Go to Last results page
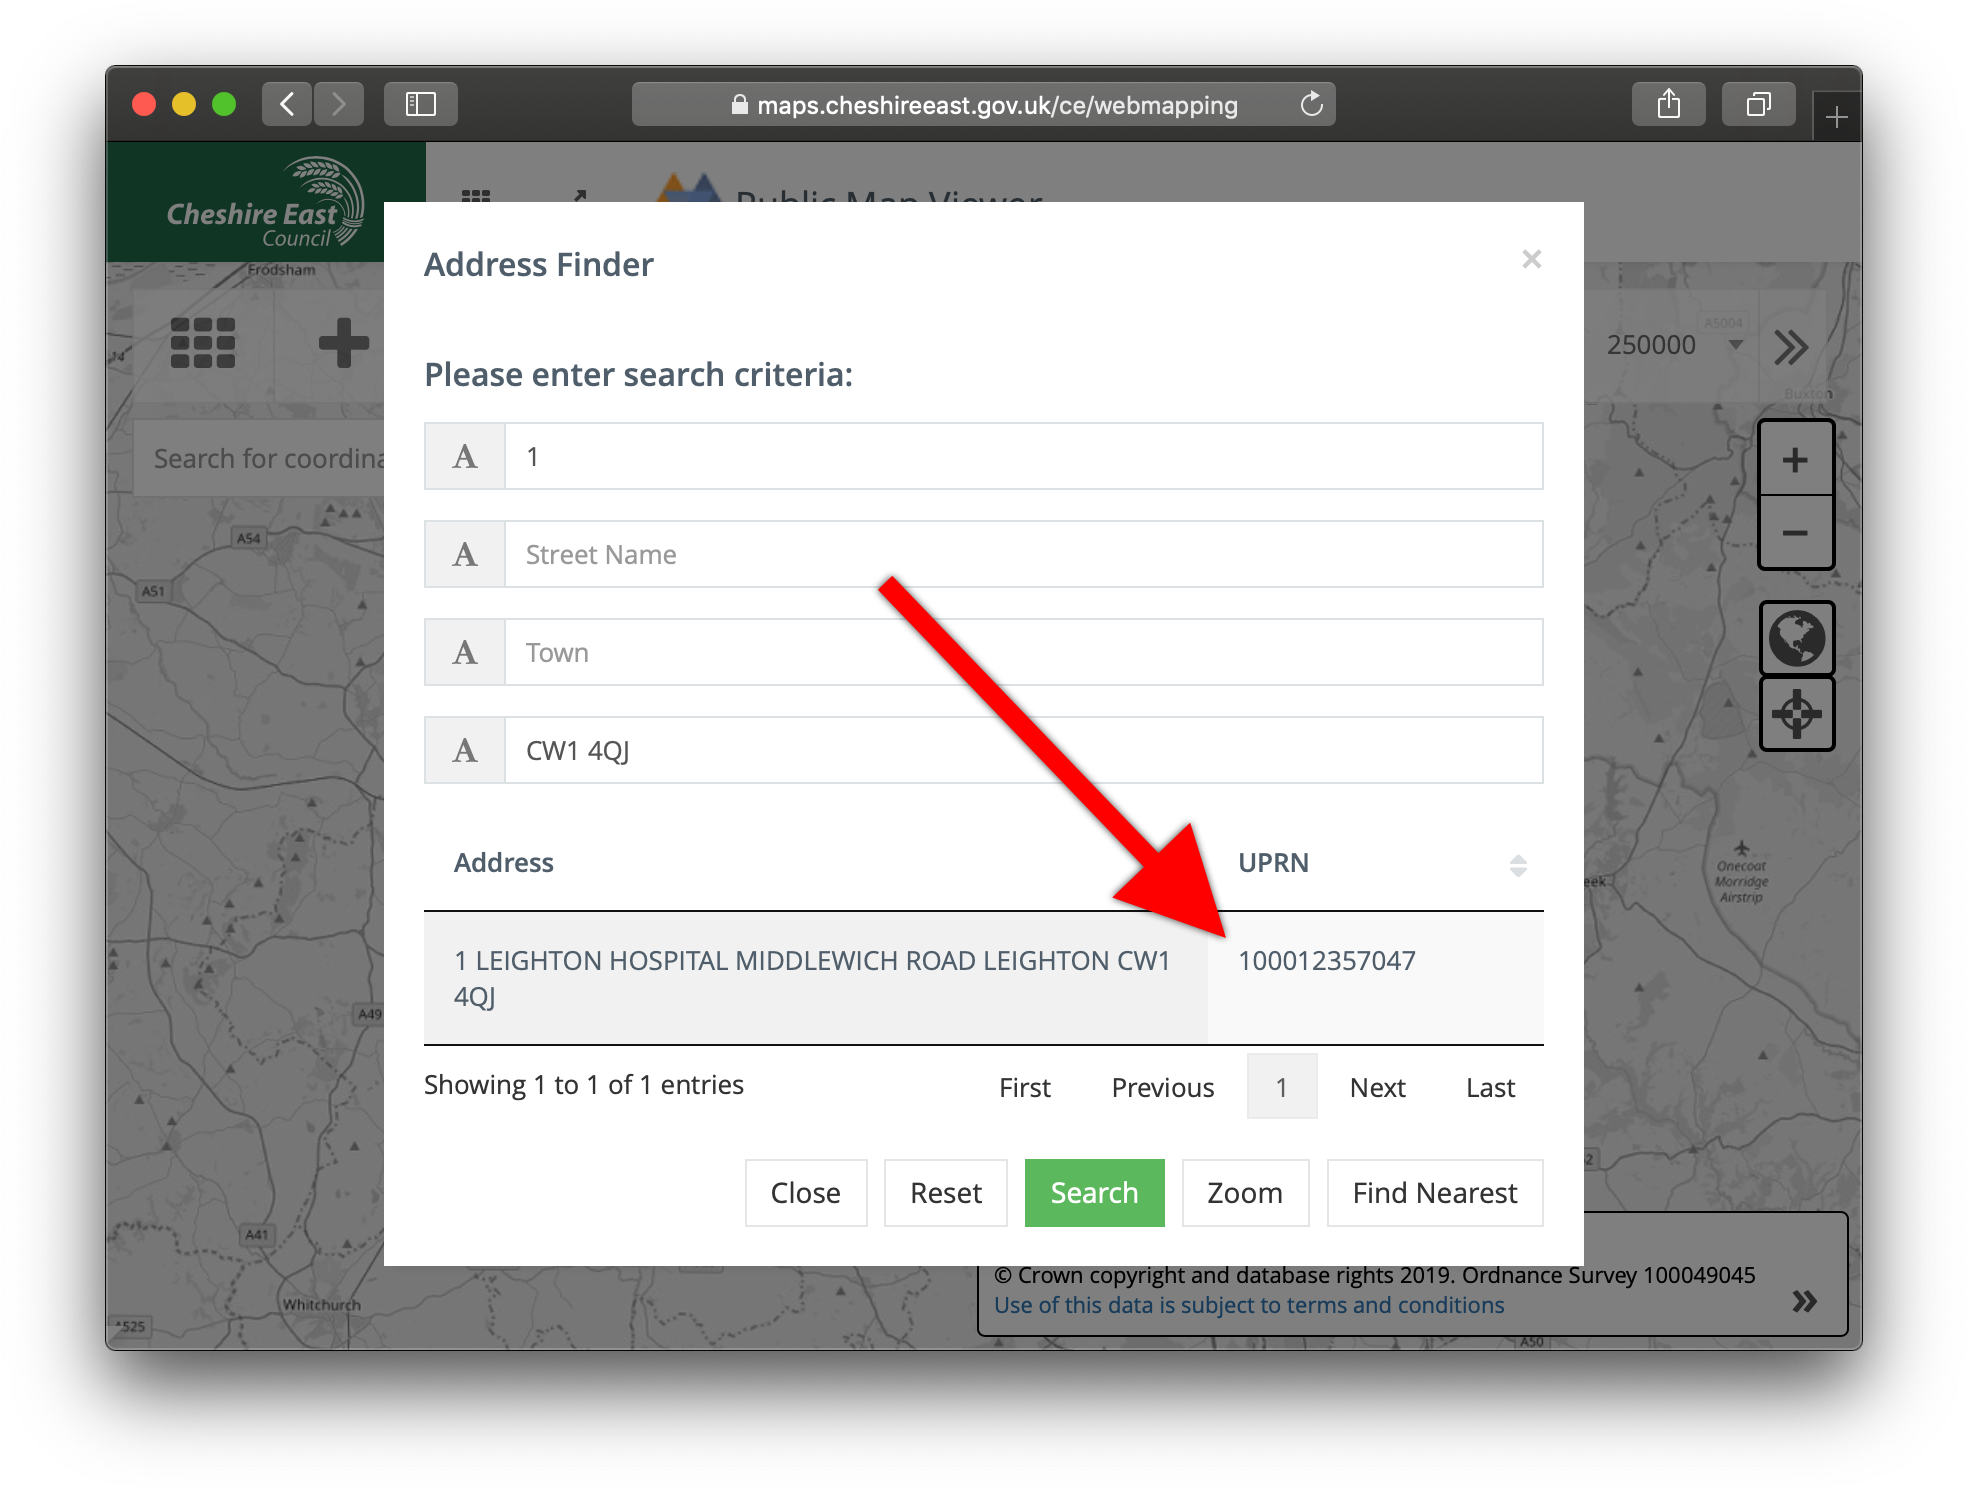This screenshot has width=1968, height=1488. pos(1490,1087)
